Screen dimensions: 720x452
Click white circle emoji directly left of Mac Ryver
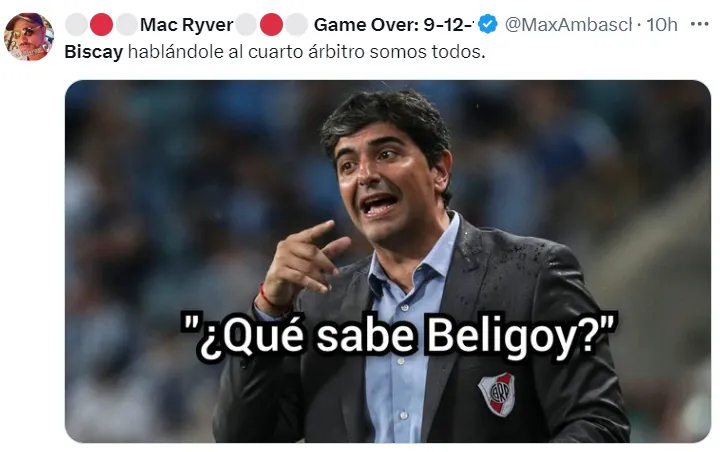pyautogui.click(x=127, y=25)
